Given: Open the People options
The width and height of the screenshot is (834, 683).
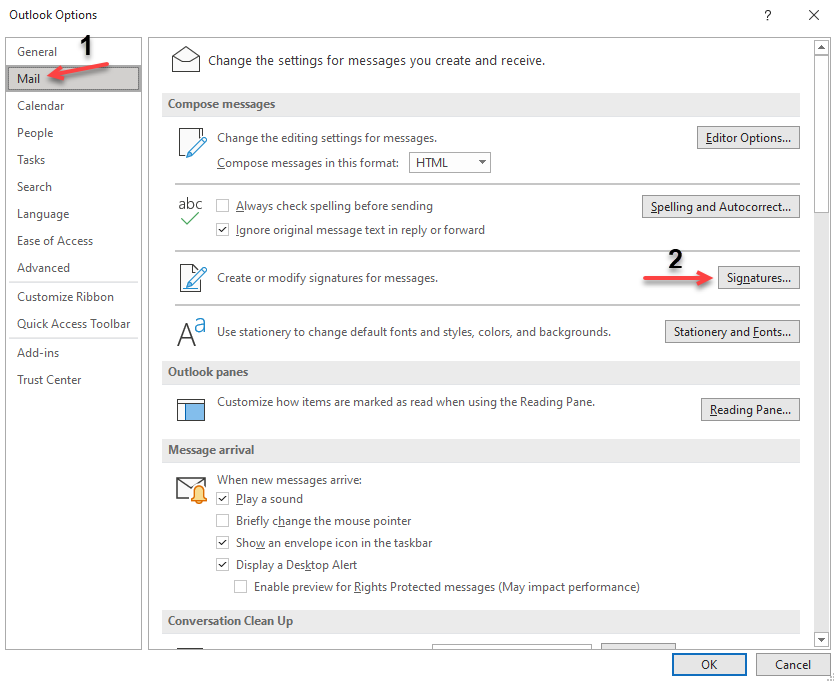Looking at the screenshot, I should click(x=73, y=133).
